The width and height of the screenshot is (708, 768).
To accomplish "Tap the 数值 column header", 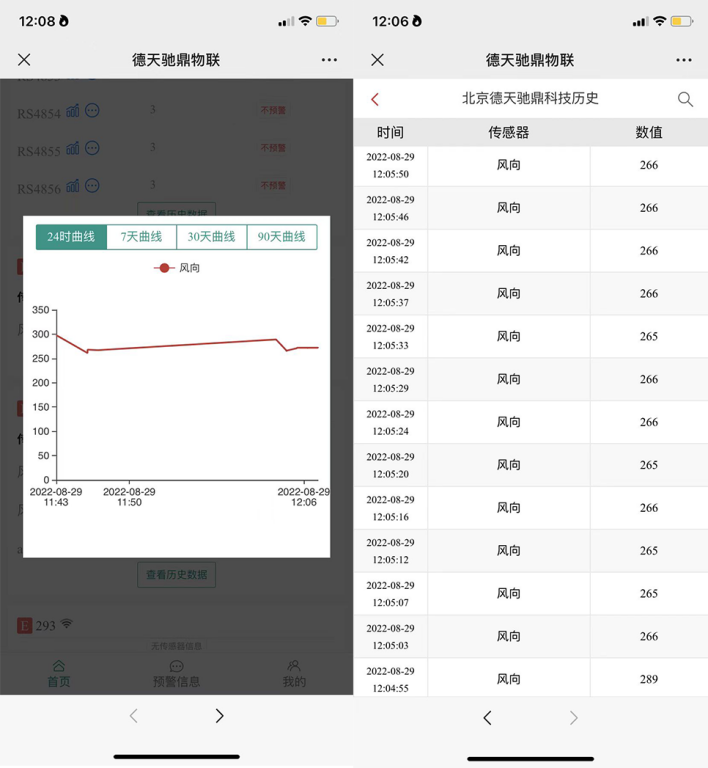I will (649, 132).
